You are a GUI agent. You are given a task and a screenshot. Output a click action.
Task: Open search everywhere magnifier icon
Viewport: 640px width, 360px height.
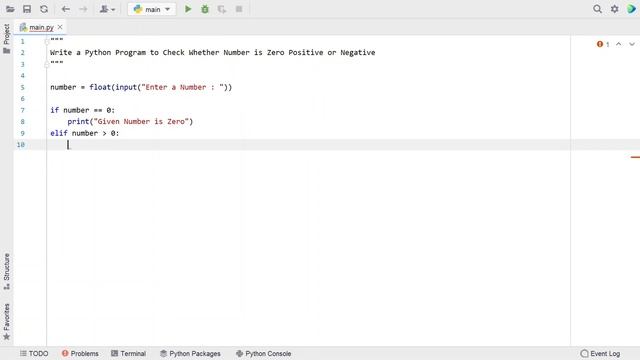coord(597,9)
